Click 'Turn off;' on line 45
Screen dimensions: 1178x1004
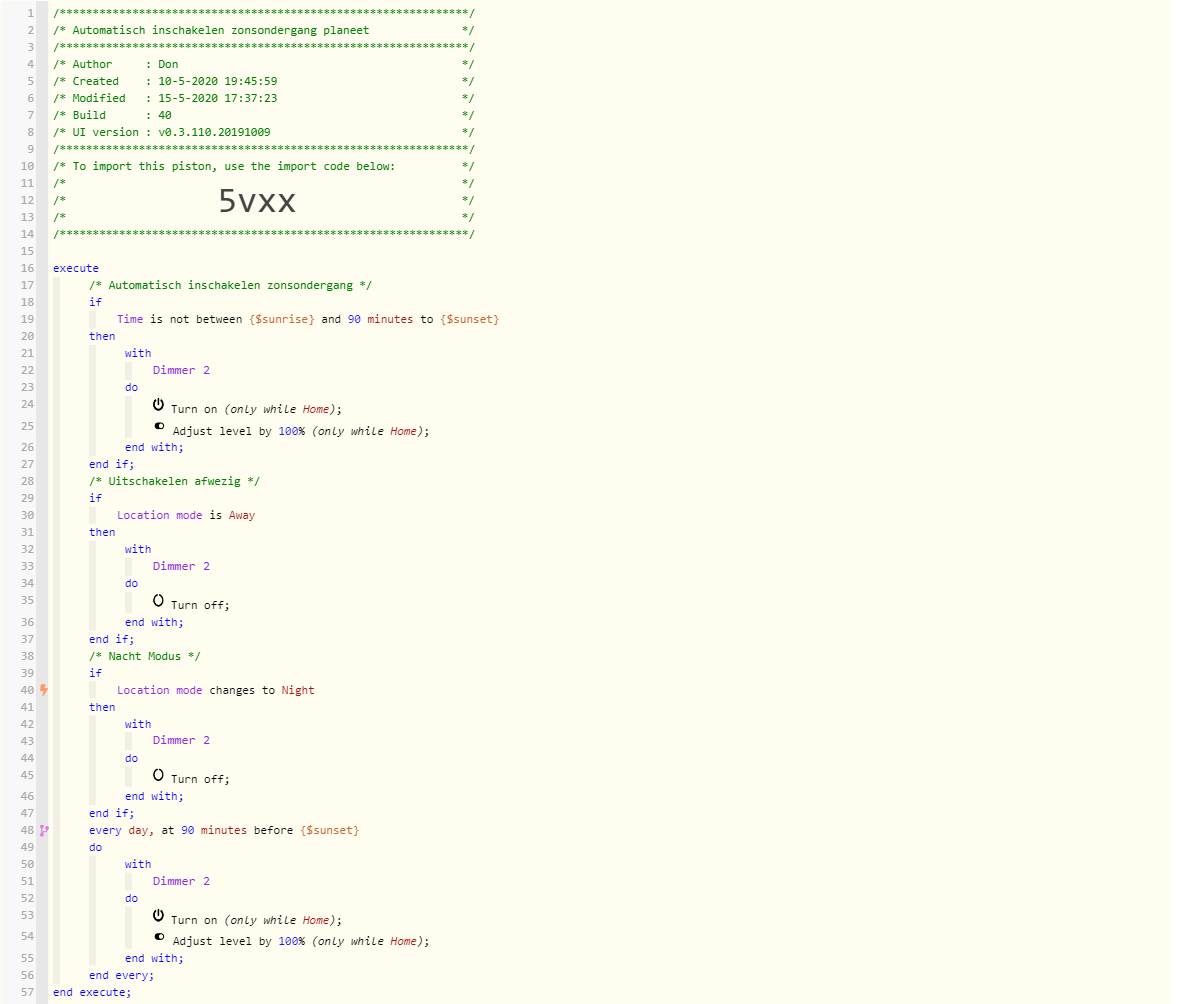point(200,779)
